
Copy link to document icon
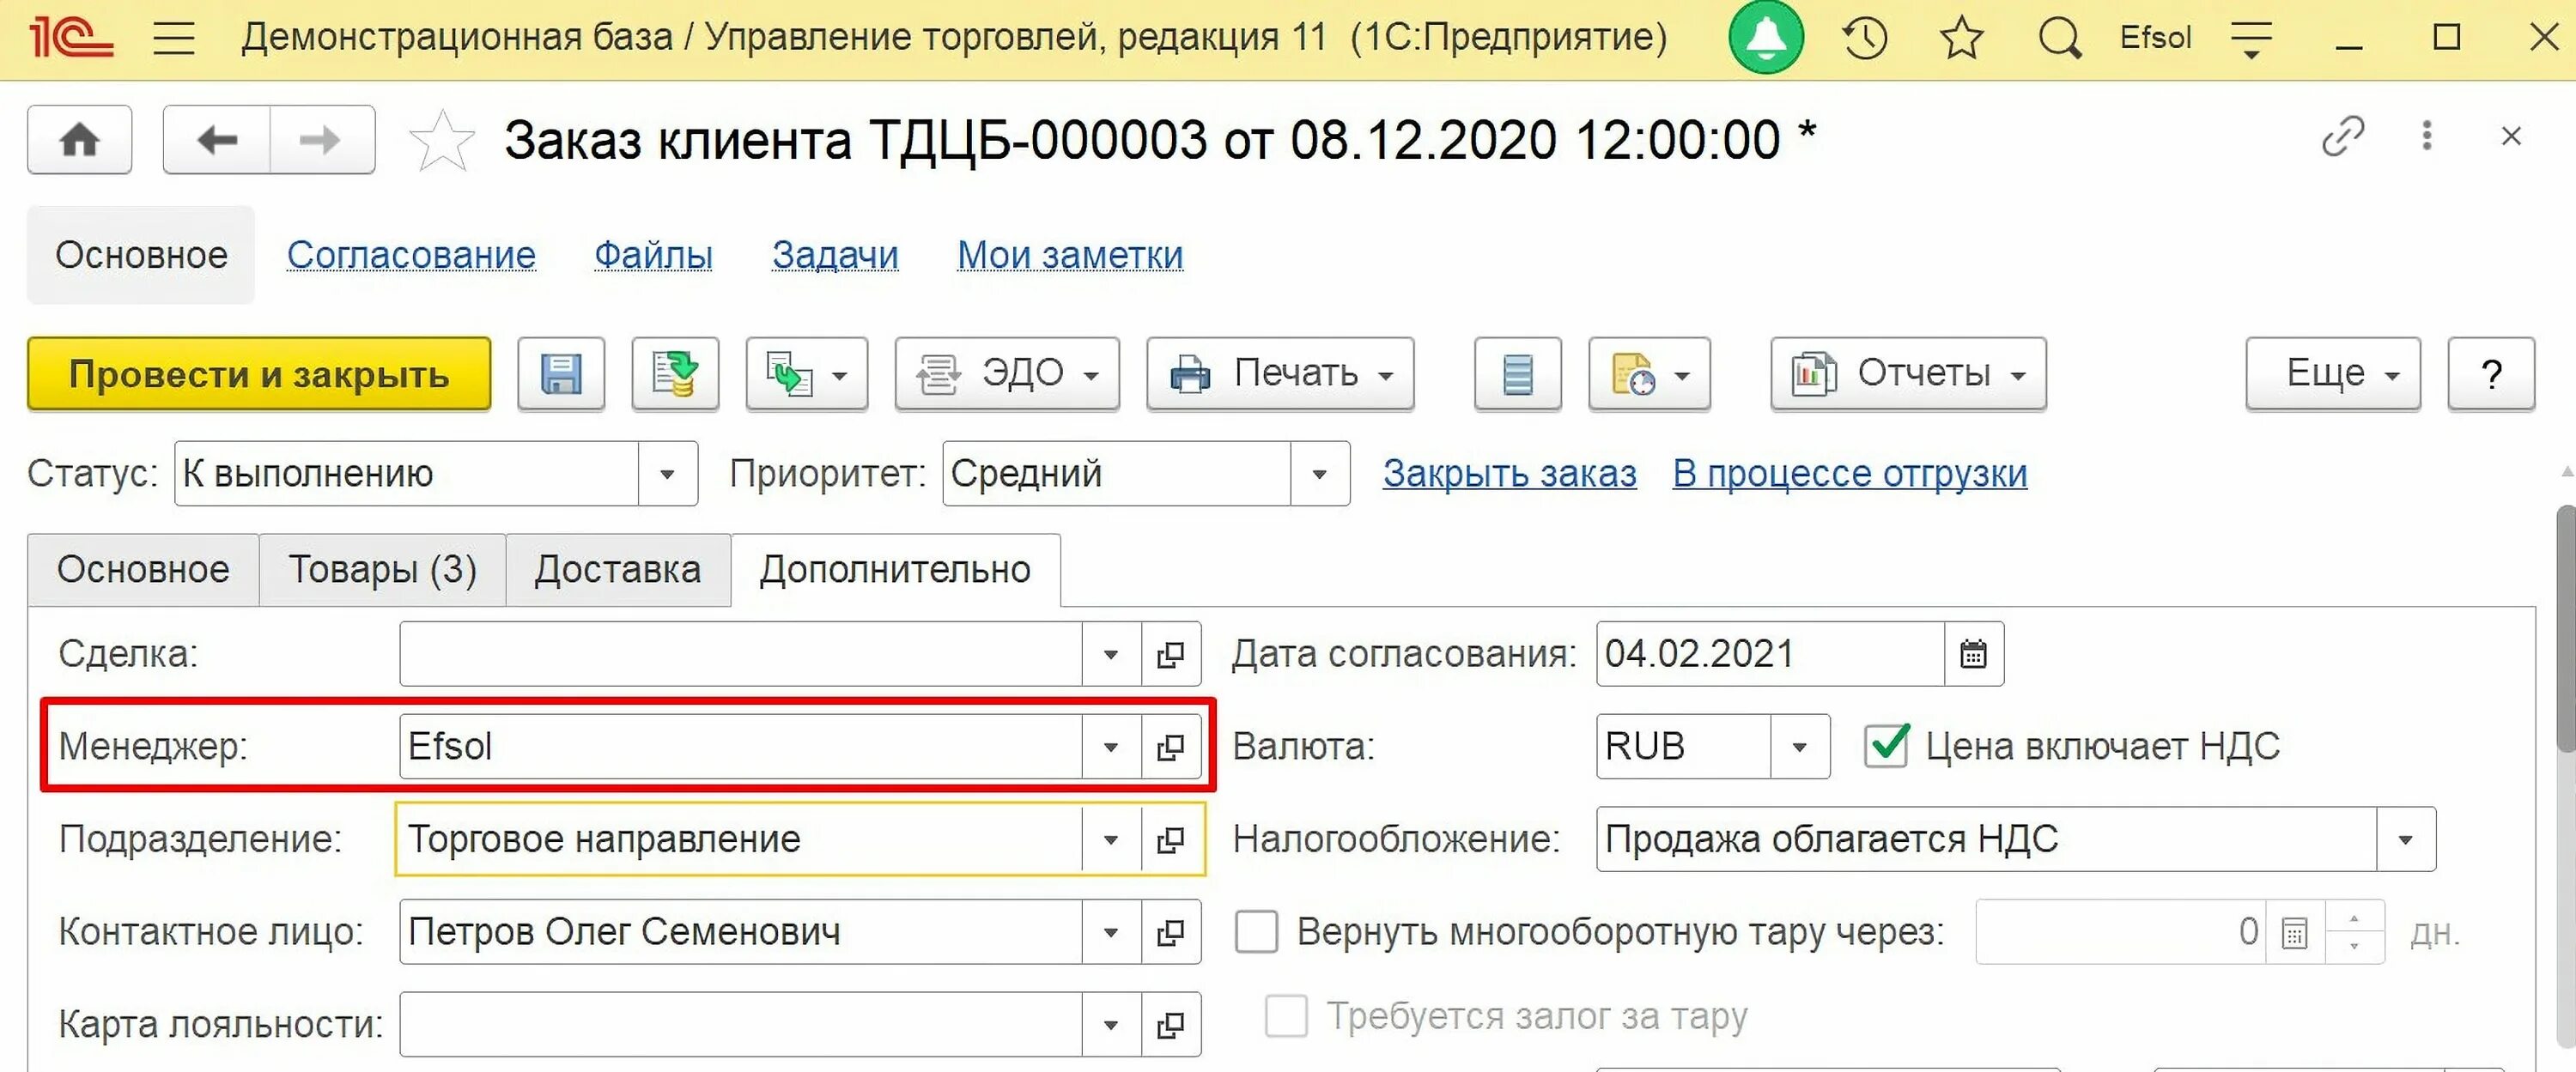click(2342, 137)
